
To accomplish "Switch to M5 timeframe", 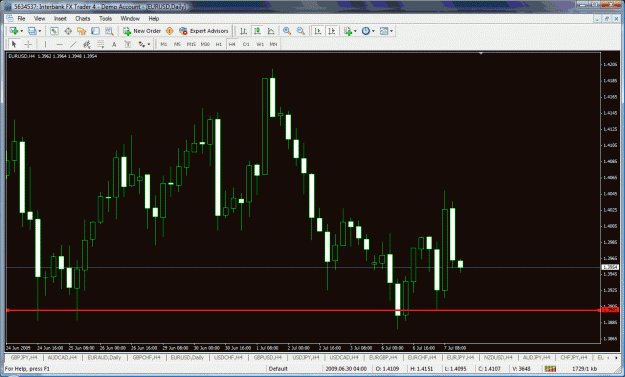I will (177, 44).
